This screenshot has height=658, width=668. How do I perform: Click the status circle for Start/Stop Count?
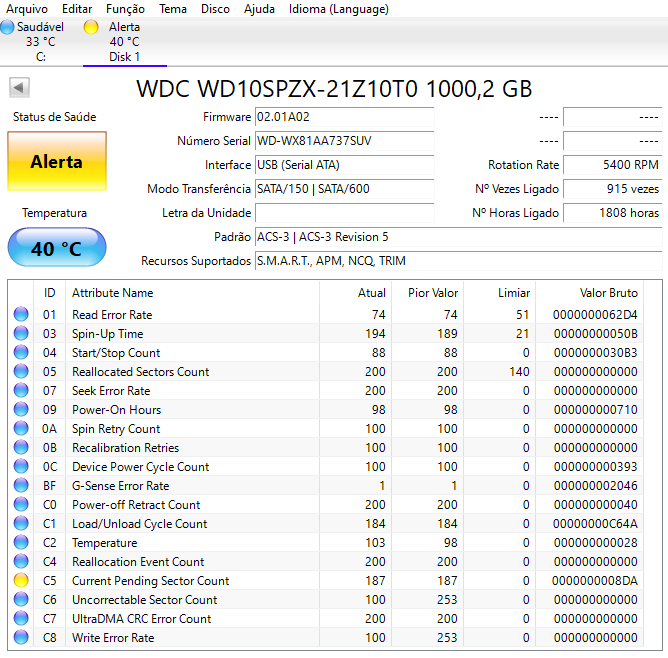pos(21,352)
